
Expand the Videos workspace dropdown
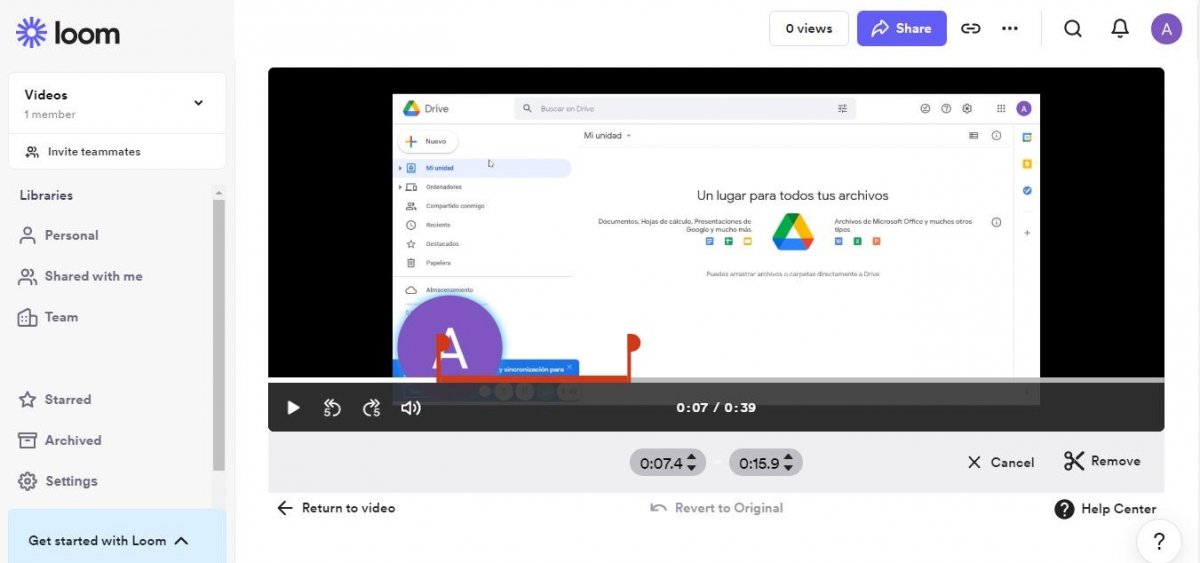coord(198,103)
